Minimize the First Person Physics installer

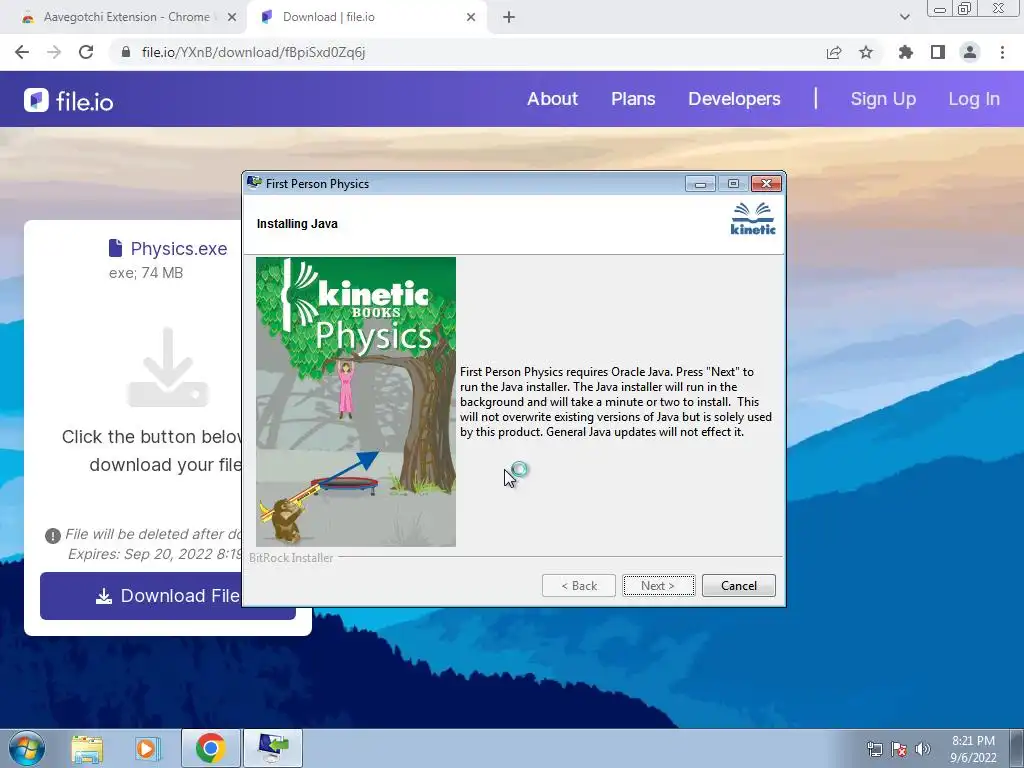pyautogui.click(x=700, y=184)
